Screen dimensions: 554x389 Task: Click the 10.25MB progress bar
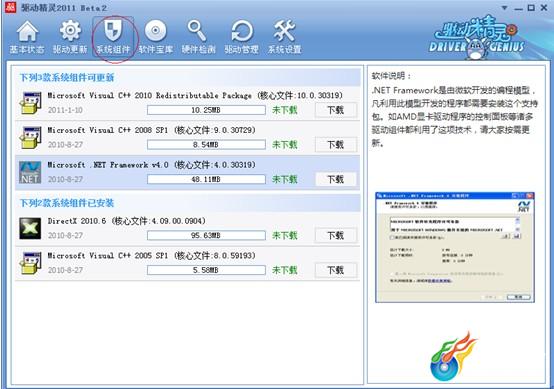206,110
